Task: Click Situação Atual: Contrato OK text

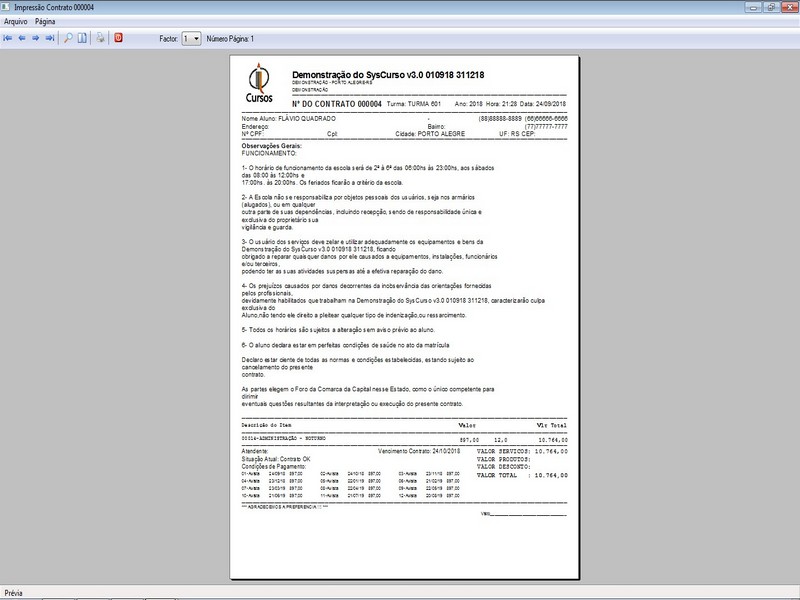Action: [x=276, y=459]
